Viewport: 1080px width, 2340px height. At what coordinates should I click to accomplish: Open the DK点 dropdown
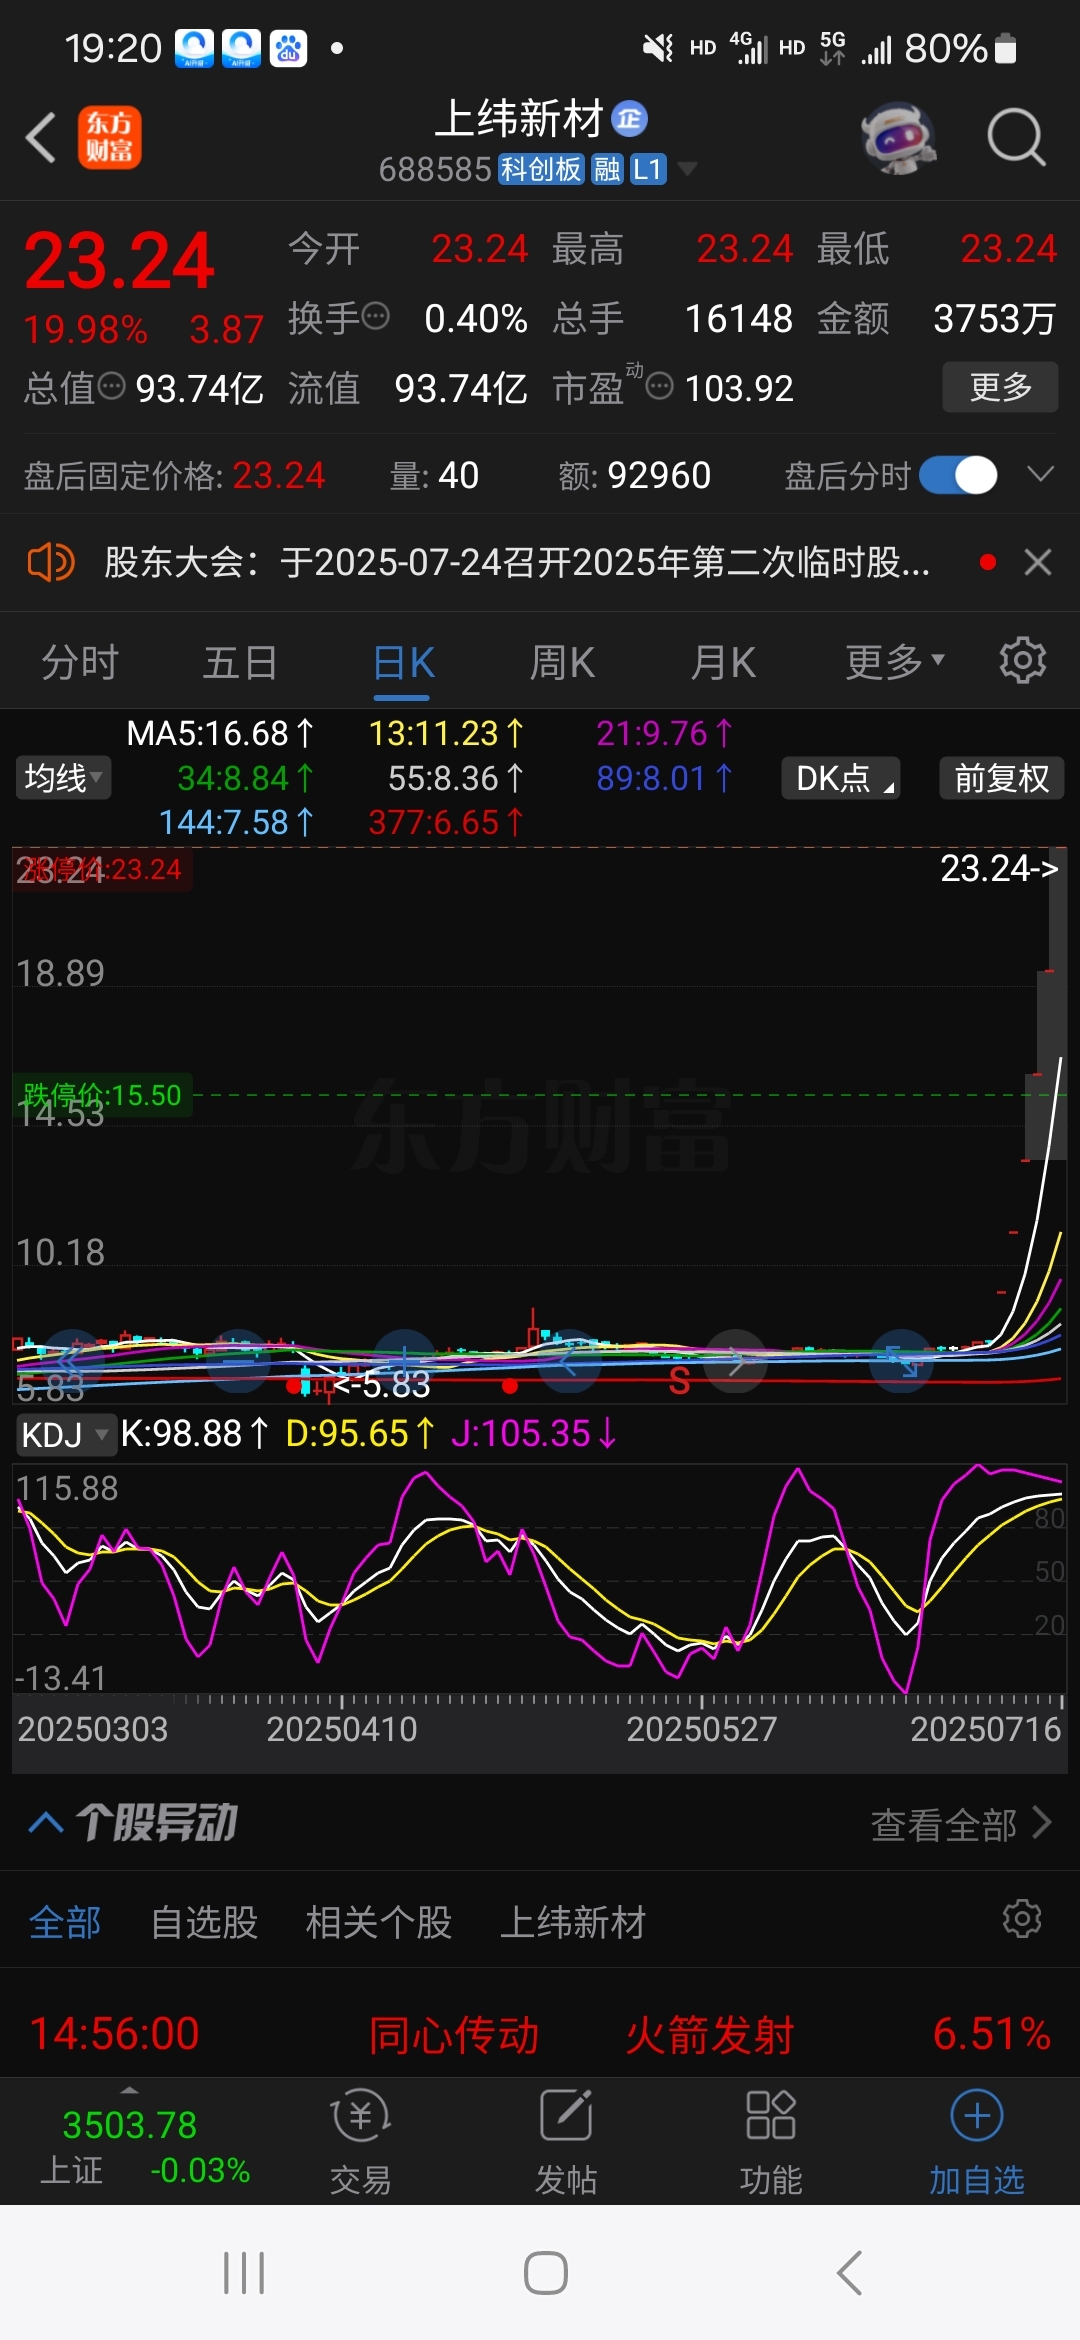(x=841, y=778)
